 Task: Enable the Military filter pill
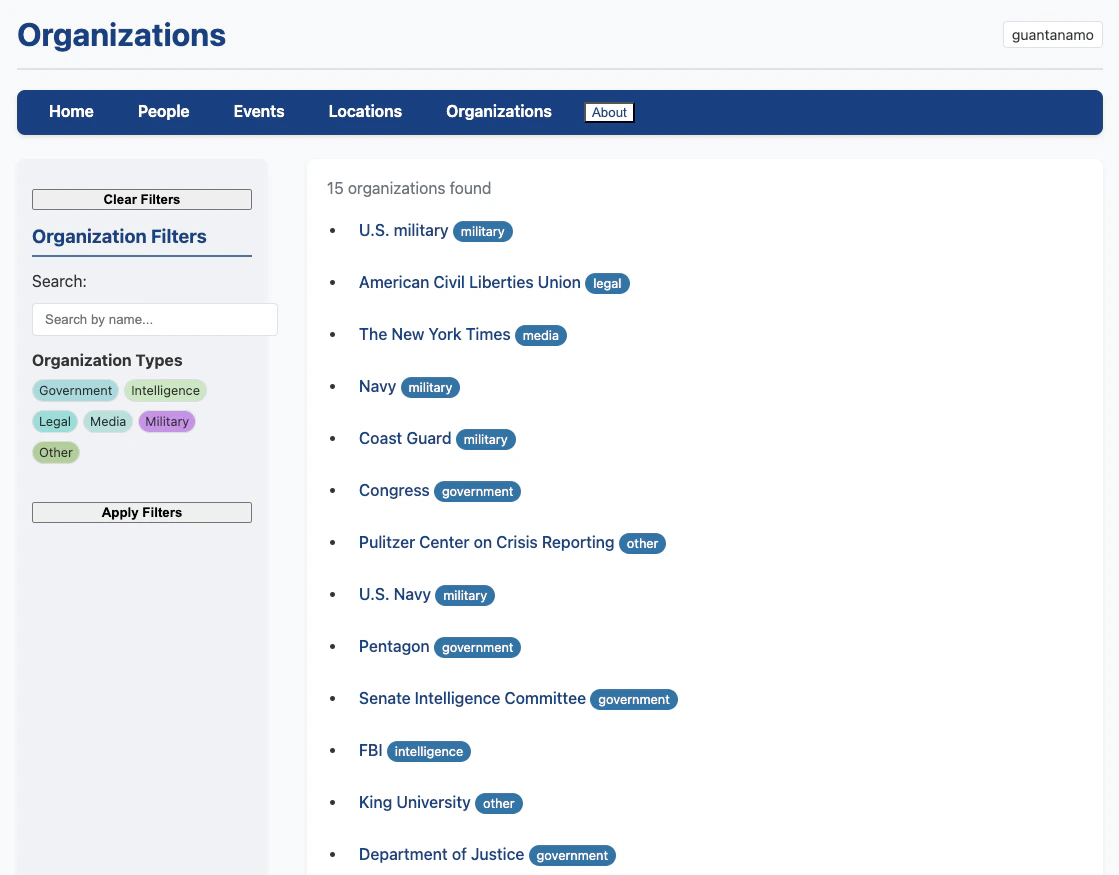[x=167, y=421]
